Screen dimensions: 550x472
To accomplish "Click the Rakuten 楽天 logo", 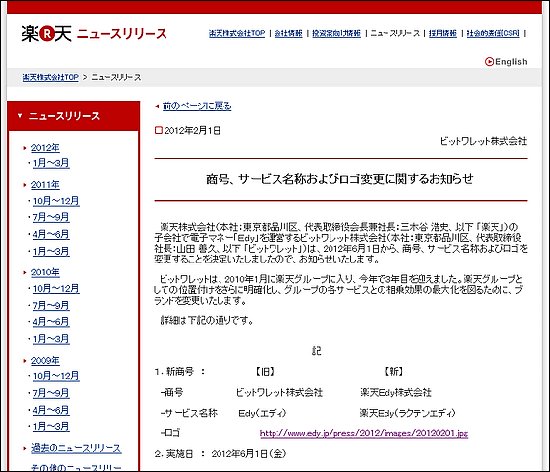I will pyautogui.click(x=47, y=34).
